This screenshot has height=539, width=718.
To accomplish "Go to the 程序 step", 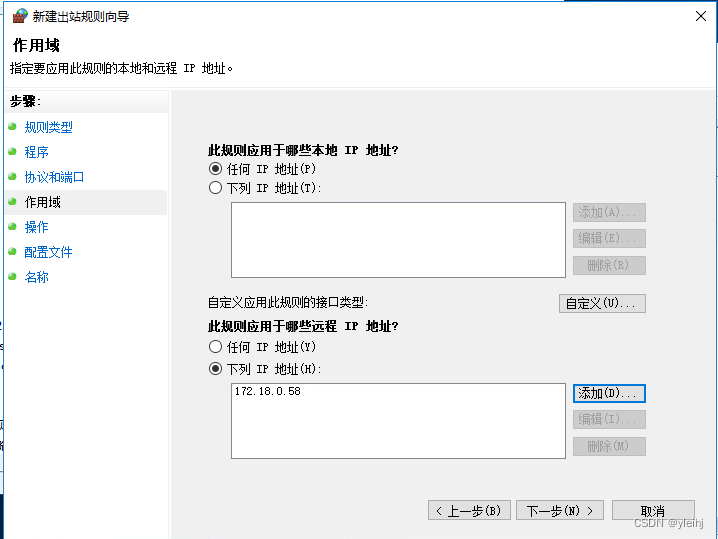I will pyautogui.click(x=36, y=152).
